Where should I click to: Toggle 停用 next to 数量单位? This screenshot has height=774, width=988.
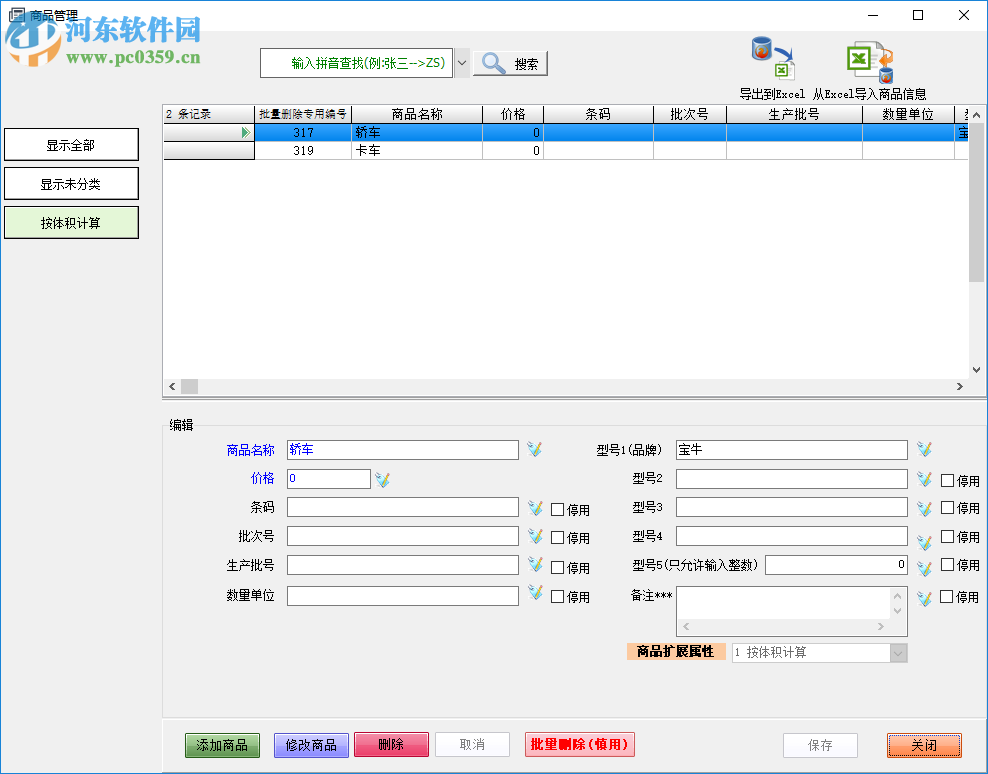click(x=557, y=594)
